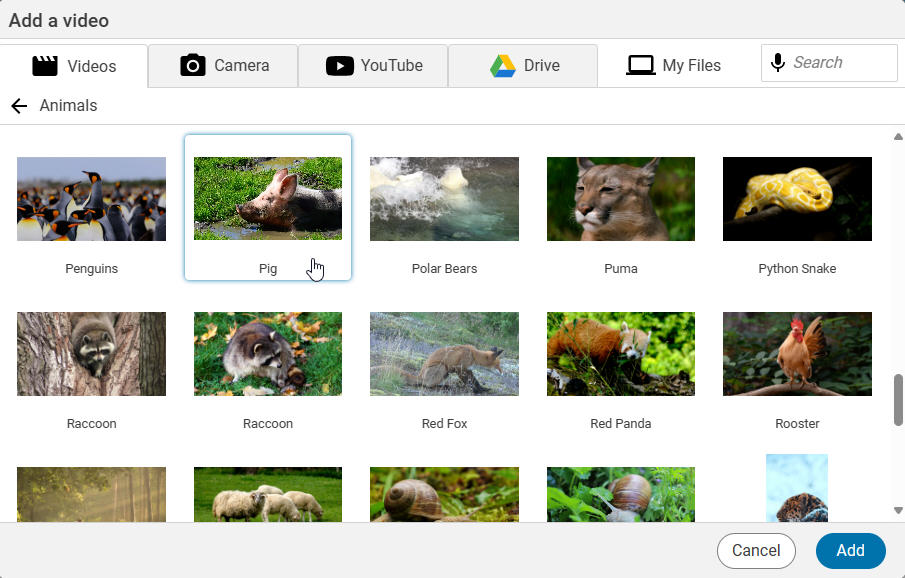This screenshot has height=578, width=905.
Task: Pick the Red Panda video thumbnail
Action: (620, 354)
